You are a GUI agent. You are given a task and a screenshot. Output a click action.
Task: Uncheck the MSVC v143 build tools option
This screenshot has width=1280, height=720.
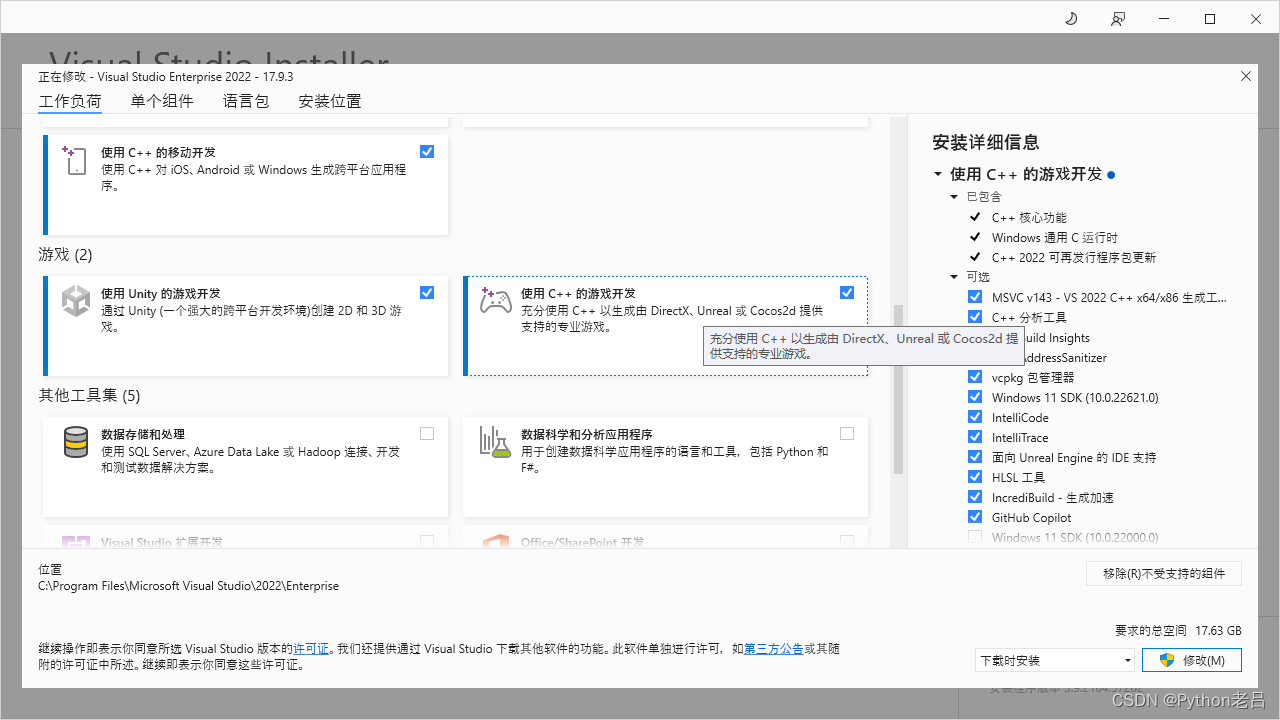point(975,297)
